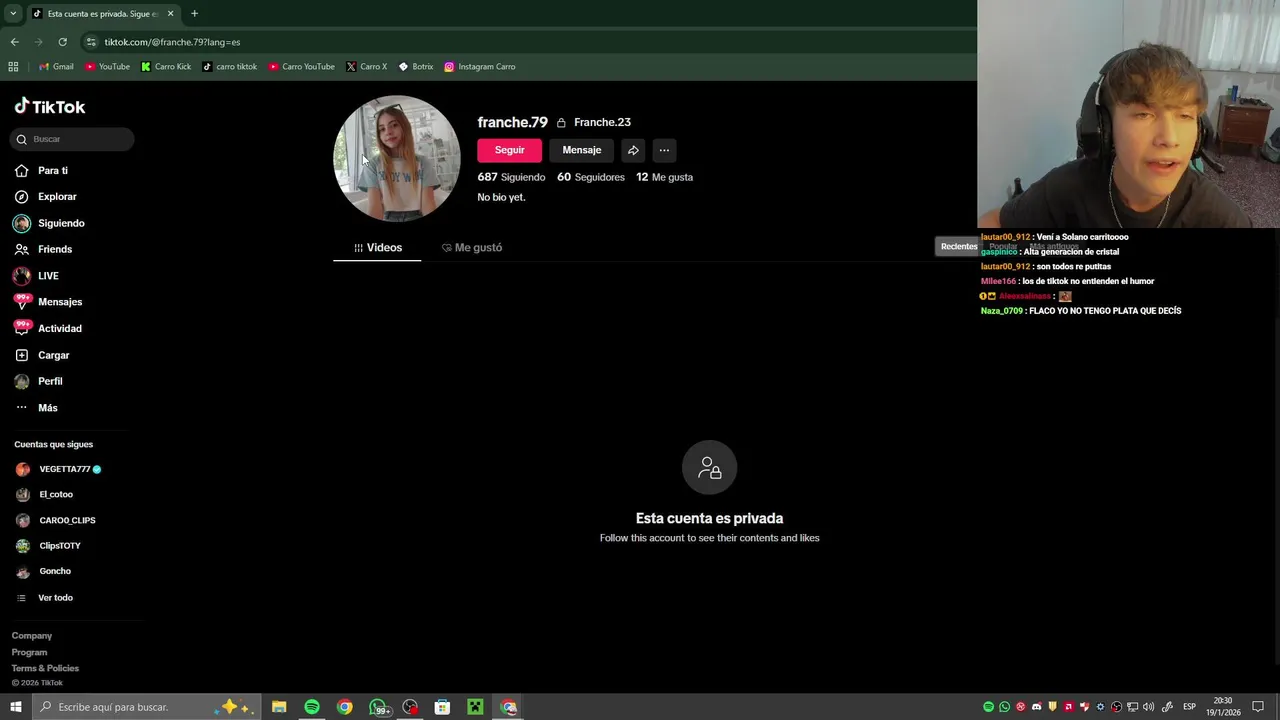Screen dimensions: 1280x720
Task: Open Microsoft Store from taskbar
Action: [x=442, y=707]
